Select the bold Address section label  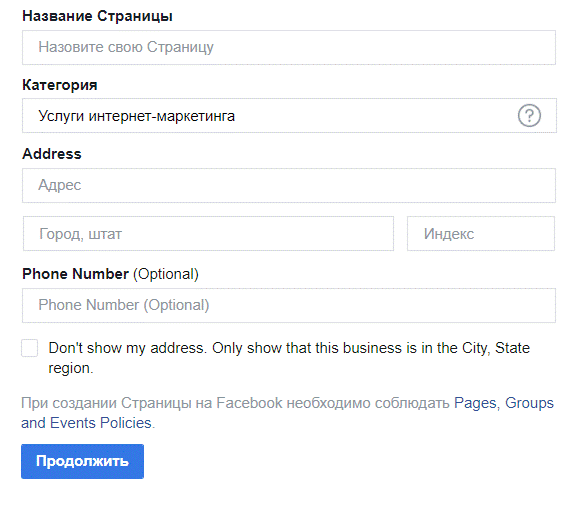click(x=52, y=154)
